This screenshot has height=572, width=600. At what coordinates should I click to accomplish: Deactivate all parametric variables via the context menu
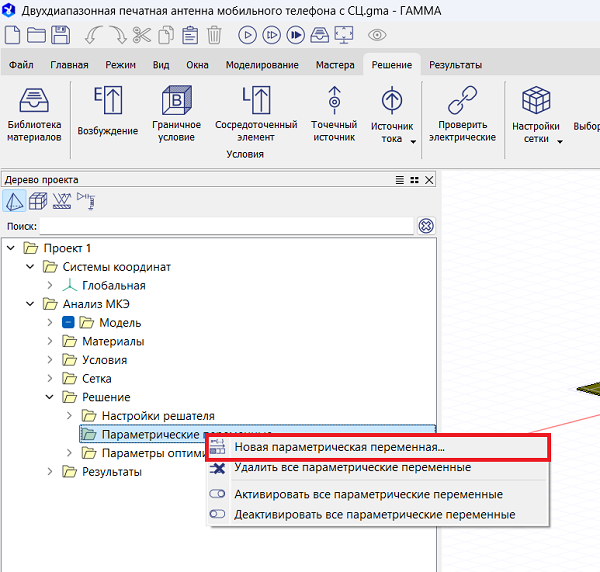374,514
